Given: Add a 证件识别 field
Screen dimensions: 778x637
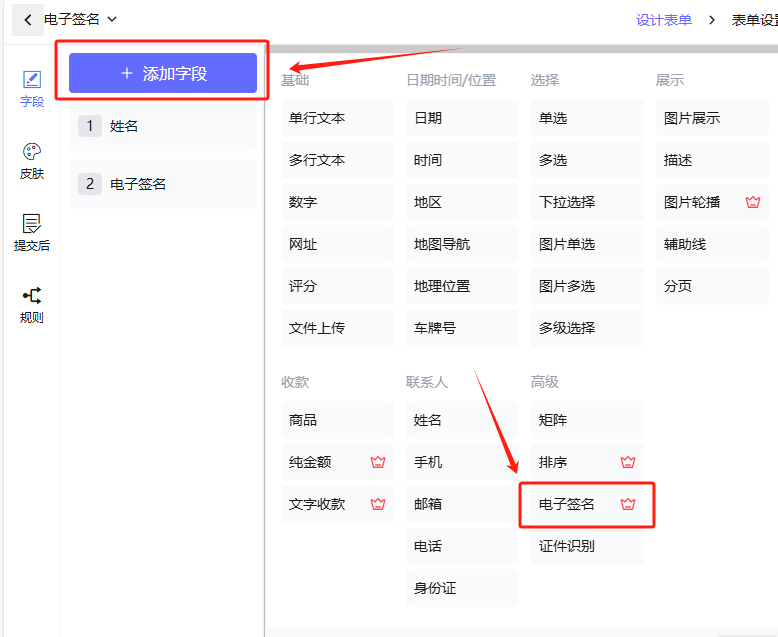Looking at the screenshot, I should 587,546.
